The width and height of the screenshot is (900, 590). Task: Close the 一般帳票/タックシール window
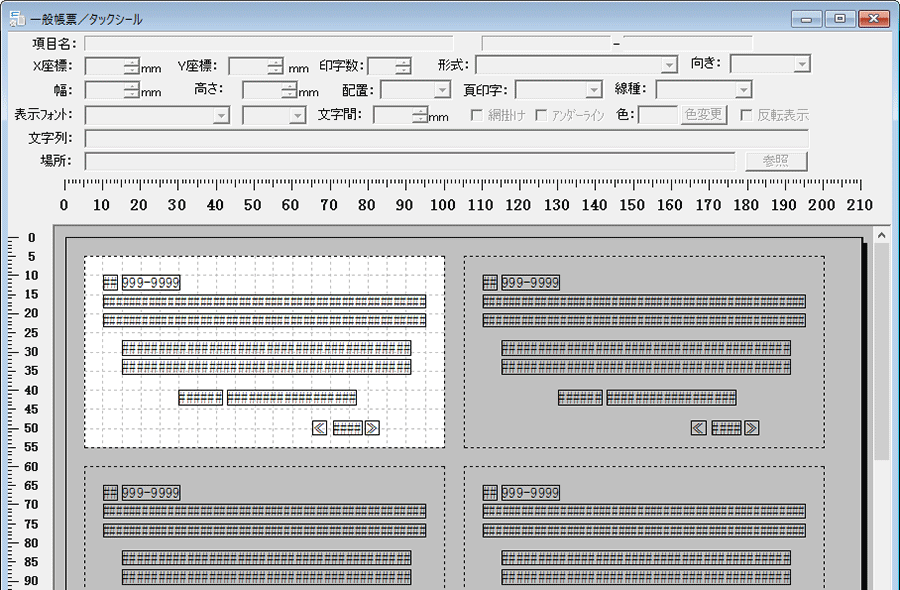point(874,19)
